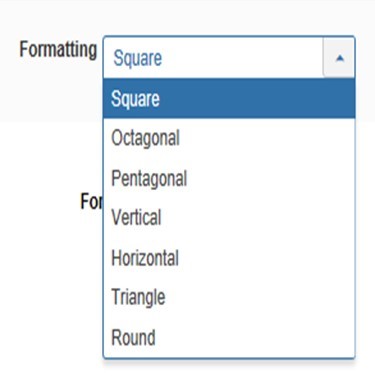Click the Square text in the field
The height and width of the screenshot is (383, 375).
click(138, 59)
